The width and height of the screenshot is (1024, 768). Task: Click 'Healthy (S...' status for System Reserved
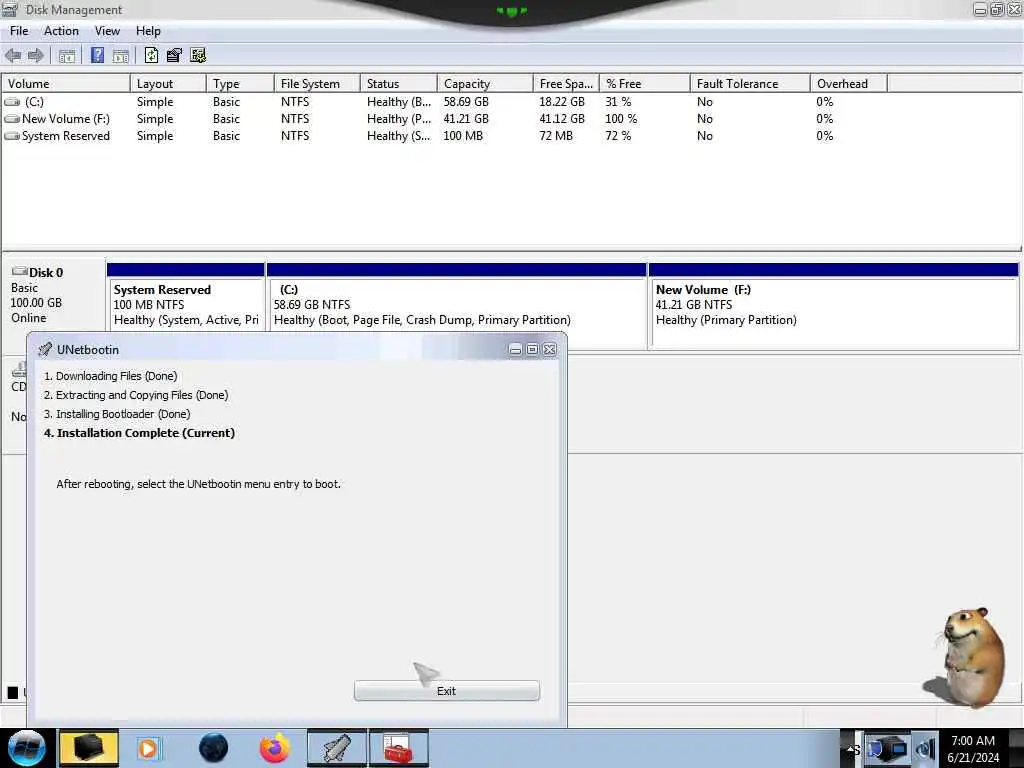point(398,136)
